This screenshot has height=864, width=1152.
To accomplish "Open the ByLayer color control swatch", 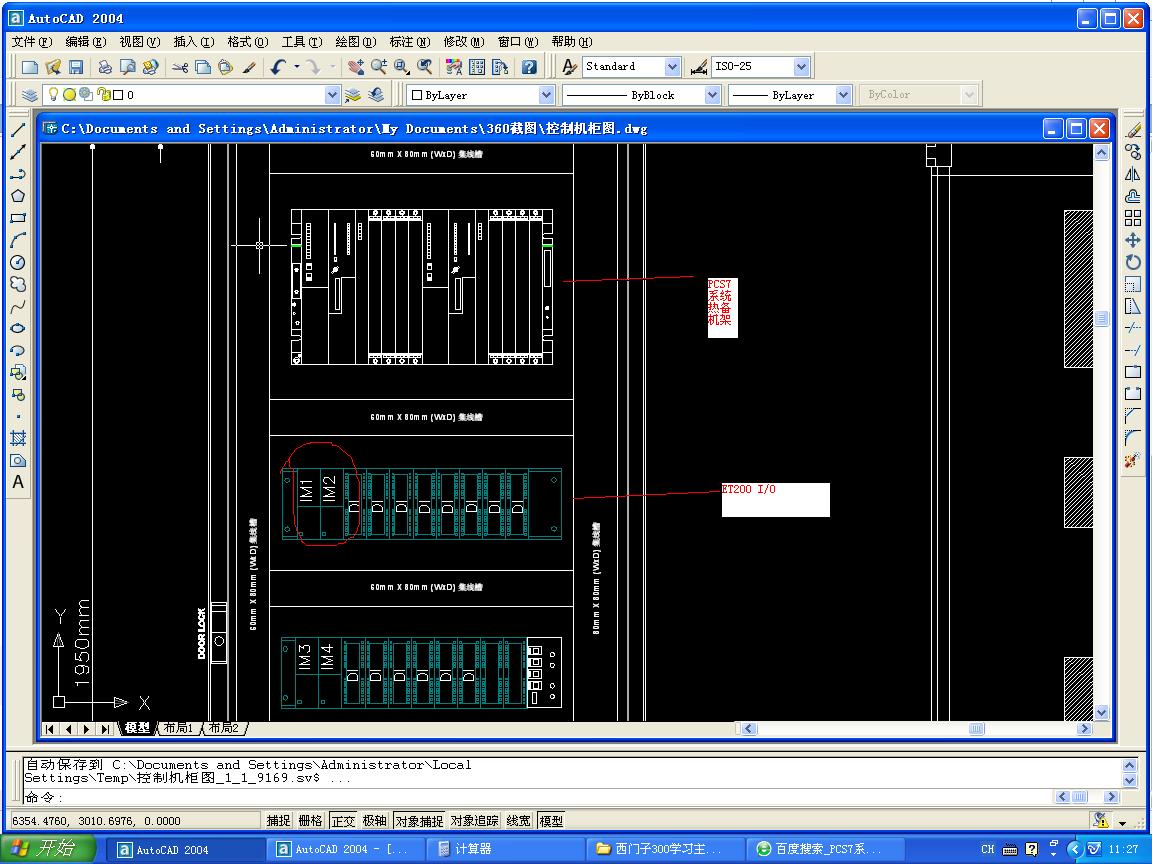I will coord(480,95).
